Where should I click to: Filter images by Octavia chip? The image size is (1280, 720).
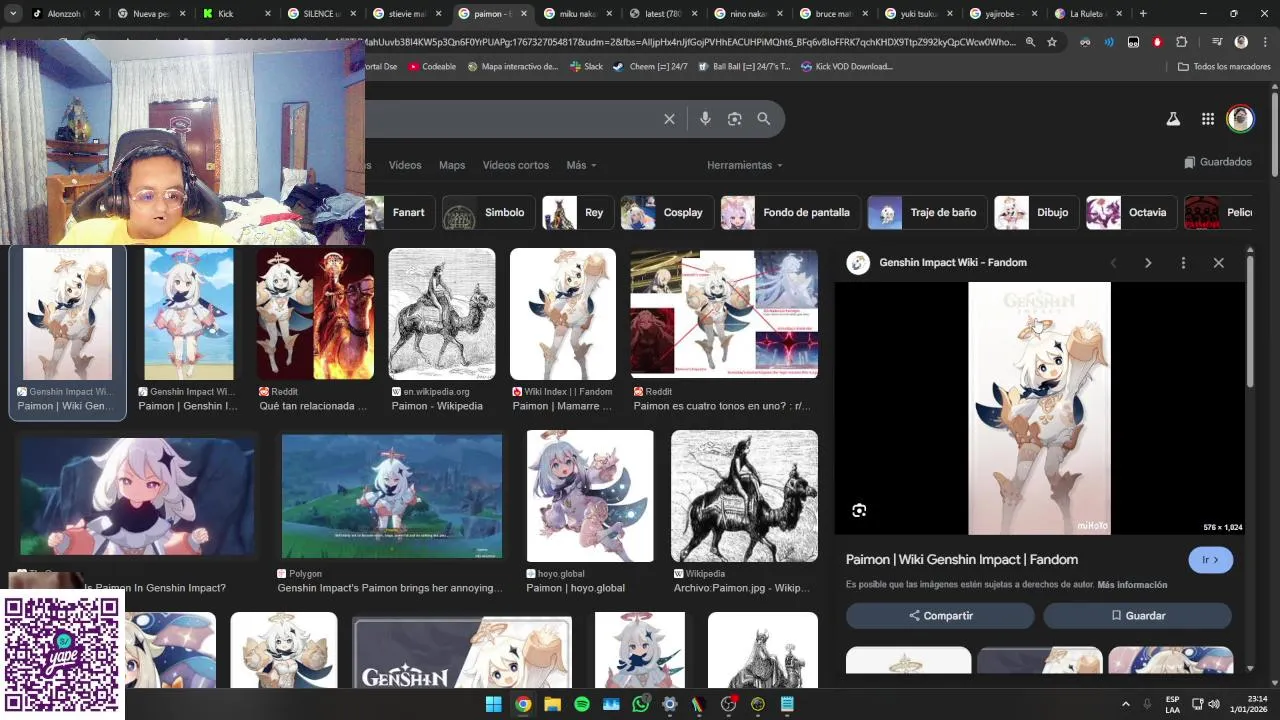(x=1132, y=213)
